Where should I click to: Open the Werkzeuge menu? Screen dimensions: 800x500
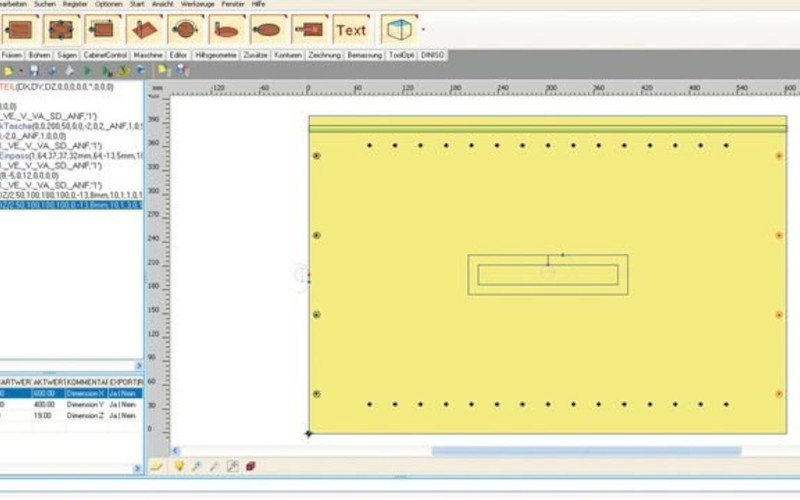click(197, 4)
